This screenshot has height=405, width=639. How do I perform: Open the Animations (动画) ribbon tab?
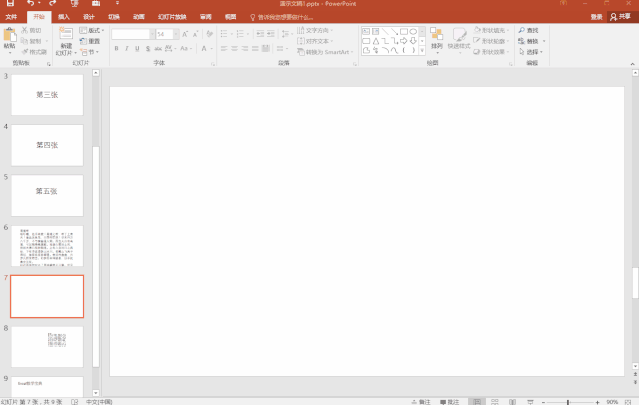[139, 17]
